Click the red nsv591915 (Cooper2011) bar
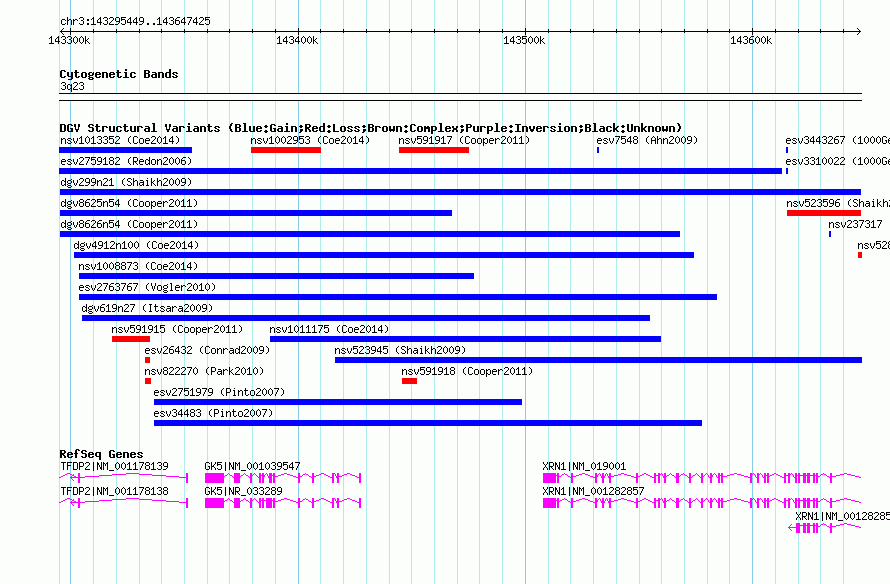Viewport: 890px width, 584px height. point(131,339)
